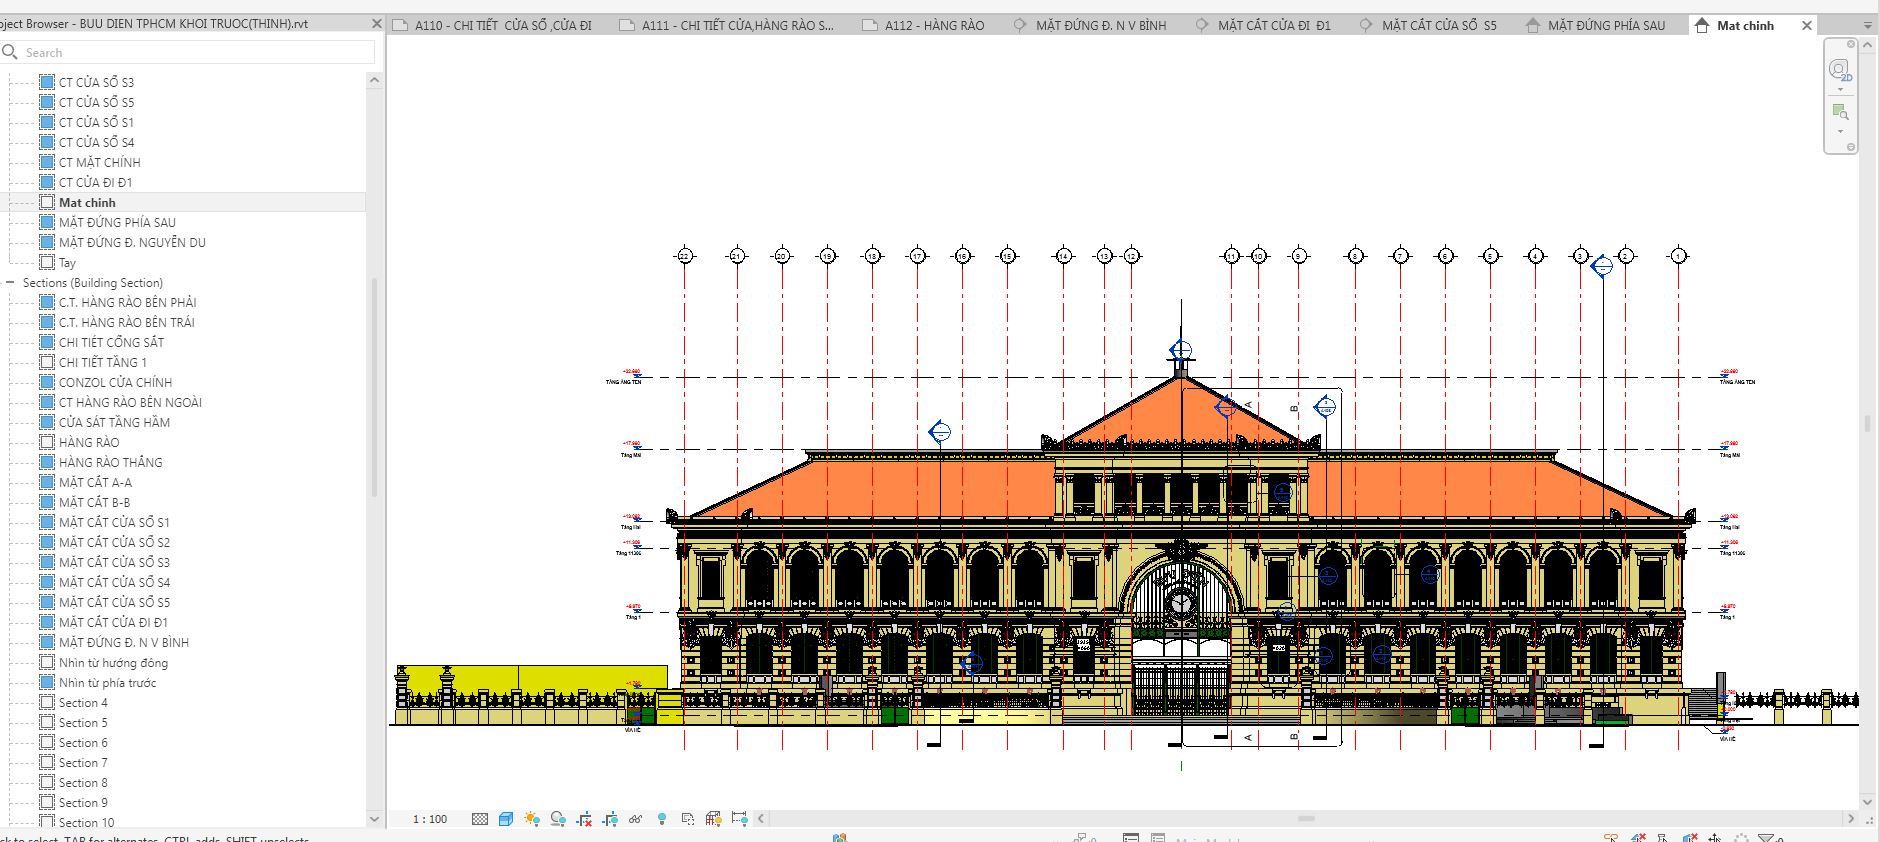Image resolution: width=1880 pixels, height=842 pixels.
Task: Select MẶT ĐỨNG PHÍA SAU in browser
Action: (117, 222)
